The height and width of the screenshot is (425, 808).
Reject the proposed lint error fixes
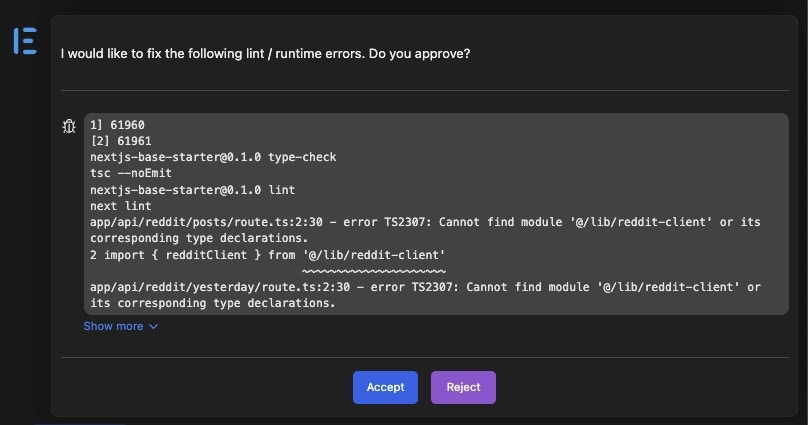coord(463,387)
